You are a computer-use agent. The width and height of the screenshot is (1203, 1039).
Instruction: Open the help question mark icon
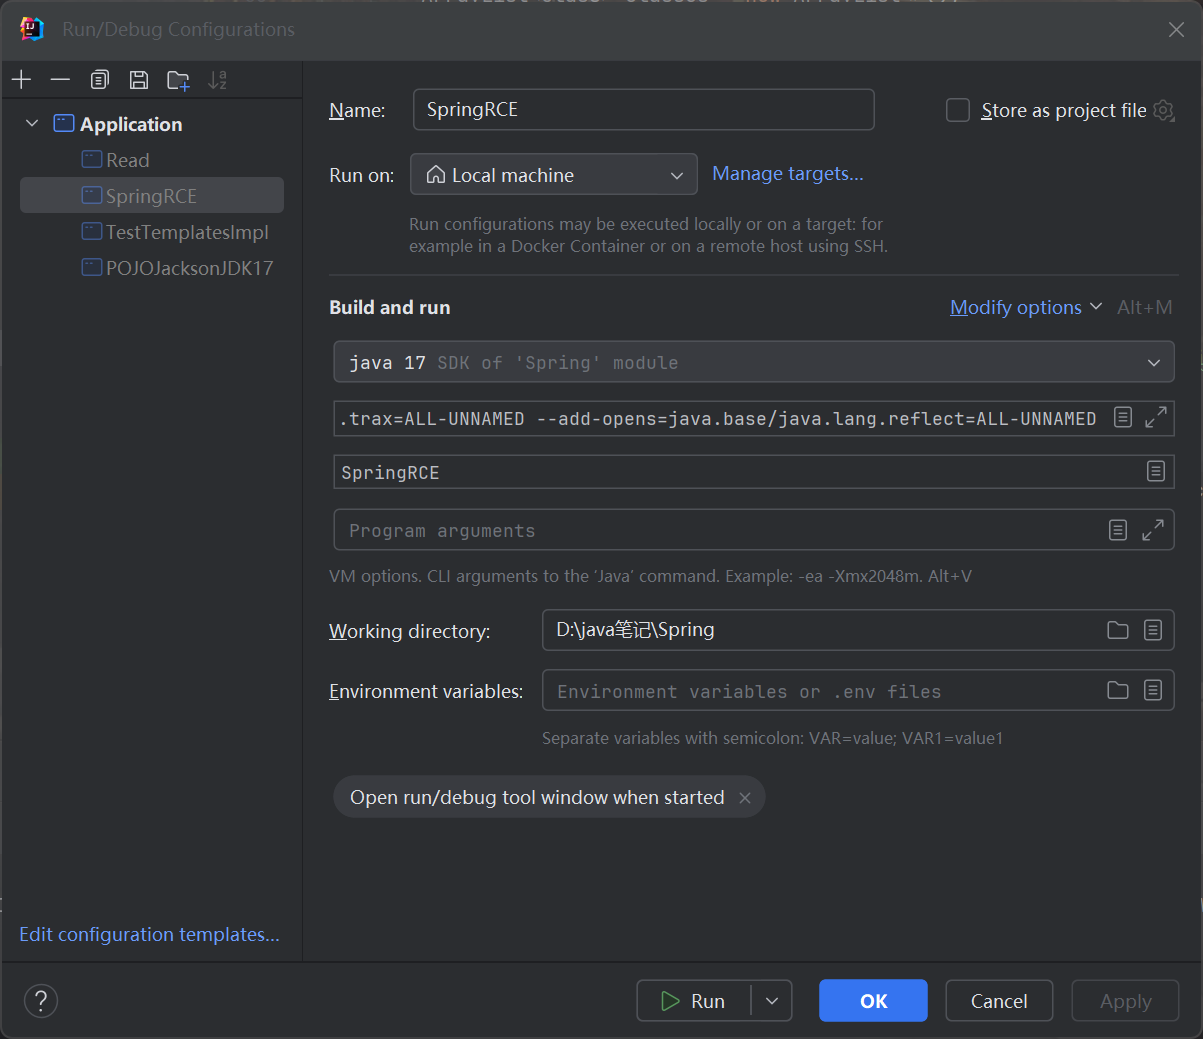[41, 1000]
